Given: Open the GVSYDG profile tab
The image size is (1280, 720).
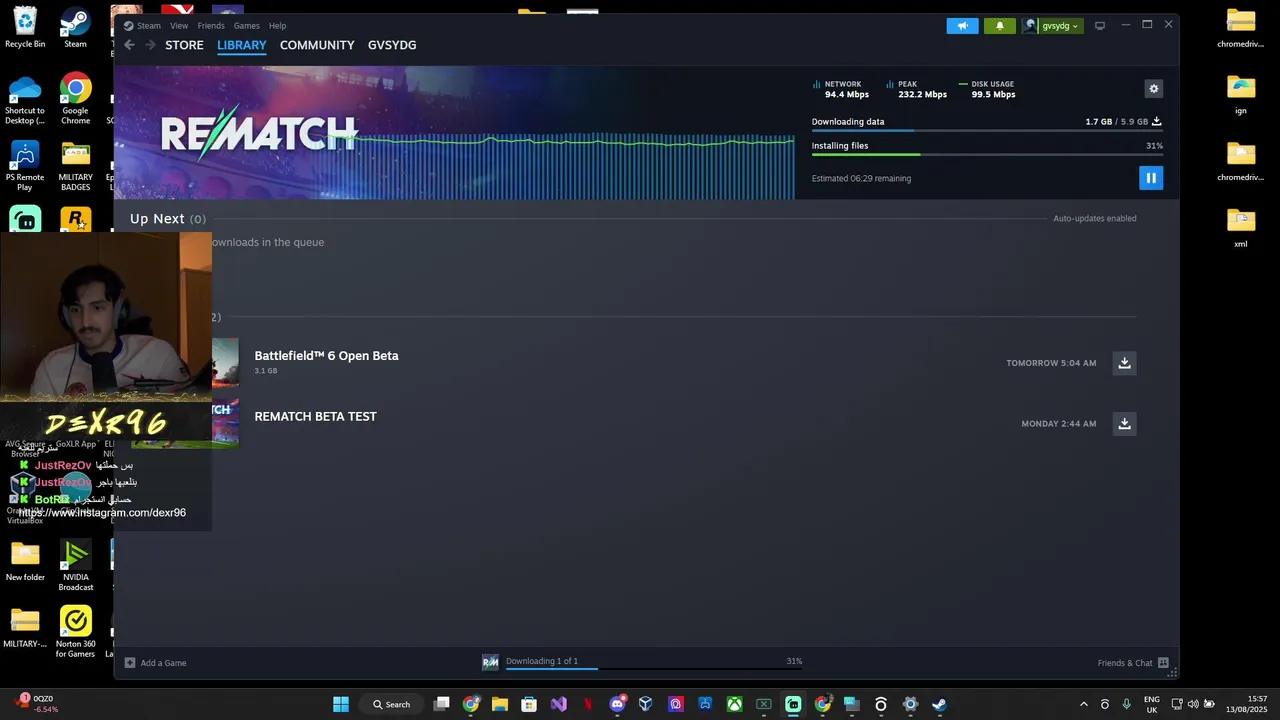Looking at the screenshot, I should pos(392,45).
